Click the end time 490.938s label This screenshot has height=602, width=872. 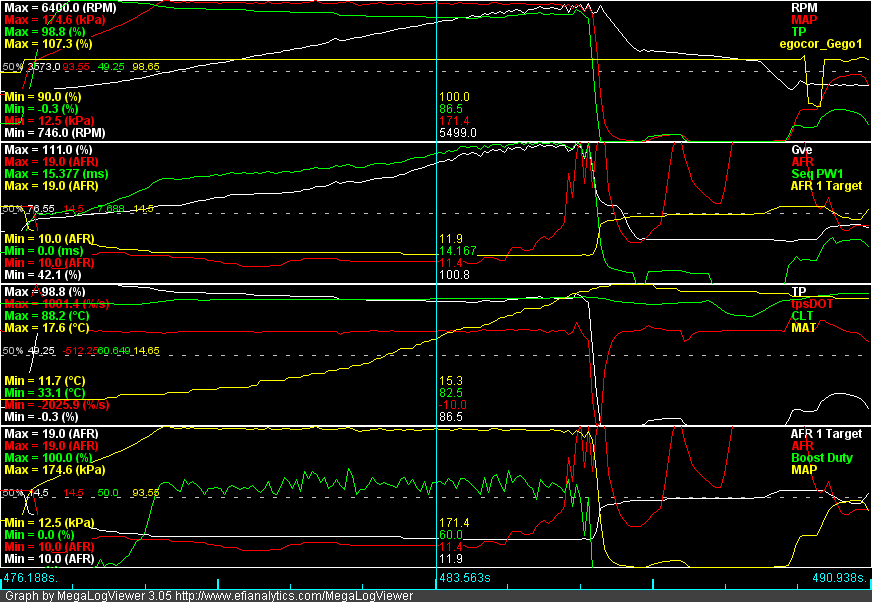pyautogui.click(x=838, y=578)
